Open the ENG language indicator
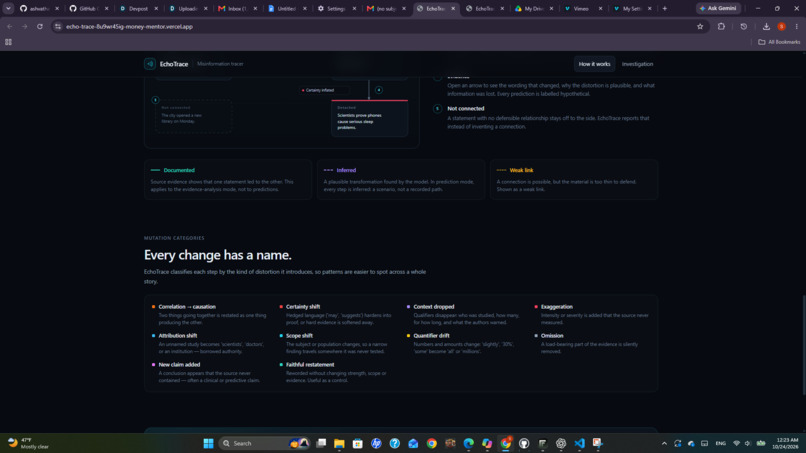The width and height of the screenshot is (806, 453). point(721,443)
